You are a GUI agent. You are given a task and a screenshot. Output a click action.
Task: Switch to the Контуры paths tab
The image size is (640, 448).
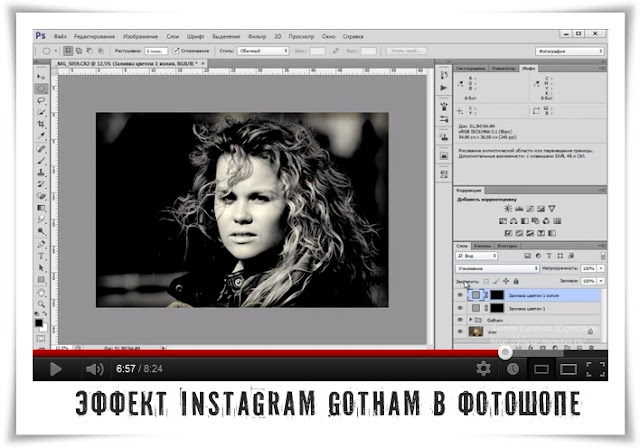click(507, 246)
